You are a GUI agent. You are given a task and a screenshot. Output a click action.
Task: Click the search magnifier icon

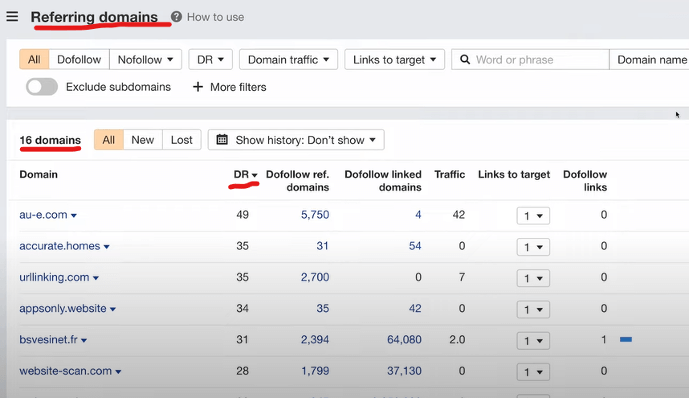point(465,59)
